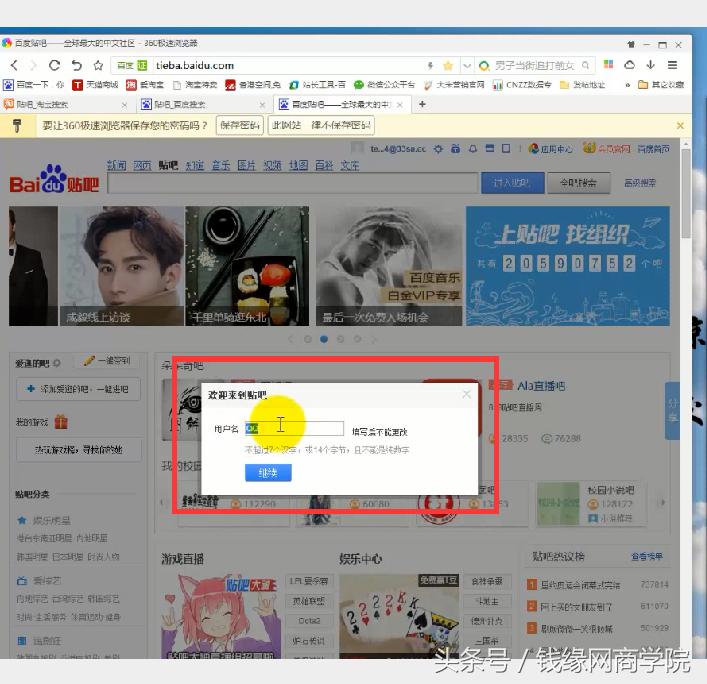Viewport: 707px width, 684px height.
Task: Click the 用户名 input field in dialog
Action: [x=294, y=428]
